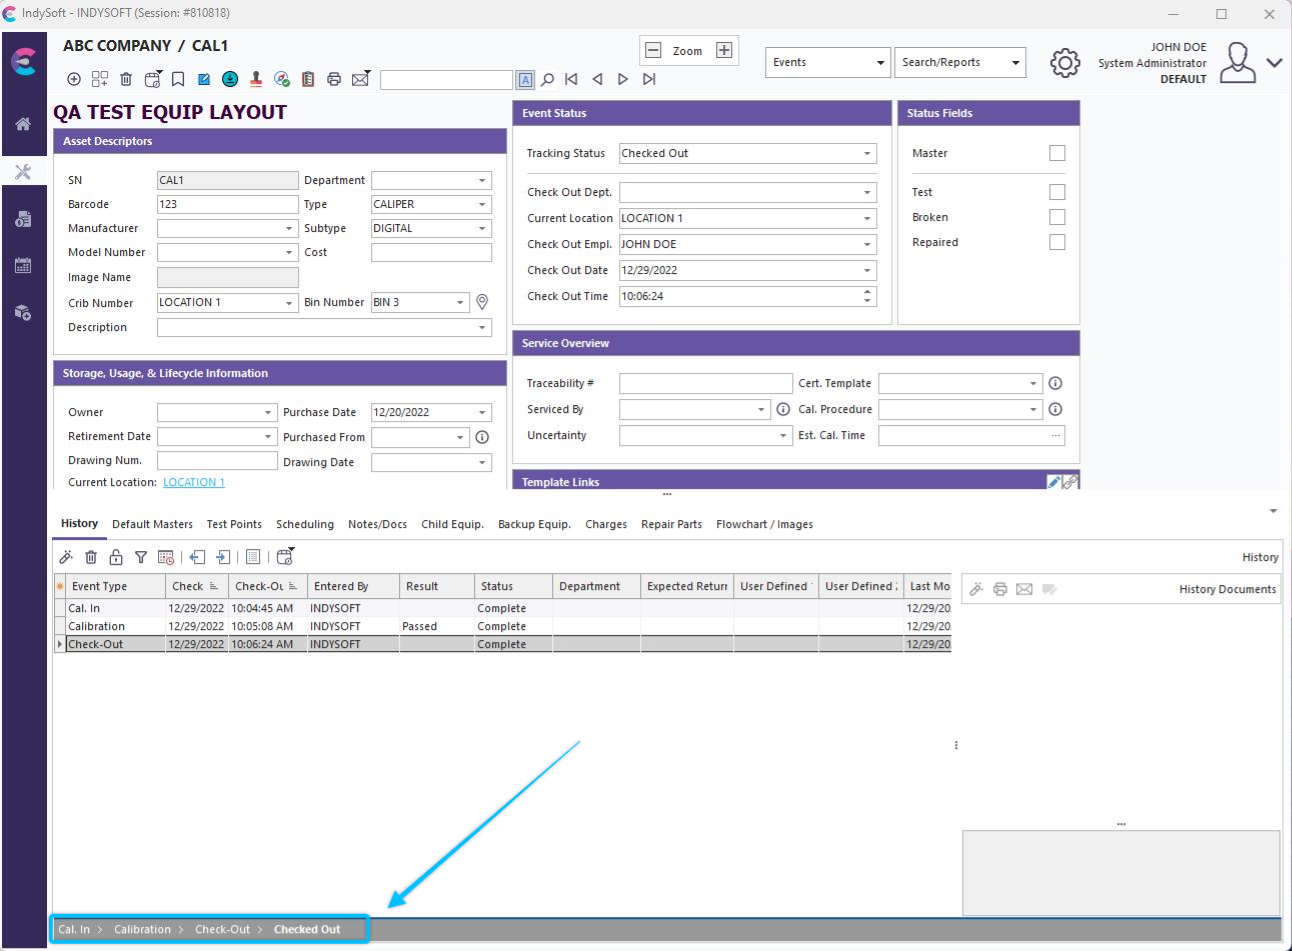The image size is (1292, 951).
Task: Open the Search/Reports dropdown
Action: 960,62
